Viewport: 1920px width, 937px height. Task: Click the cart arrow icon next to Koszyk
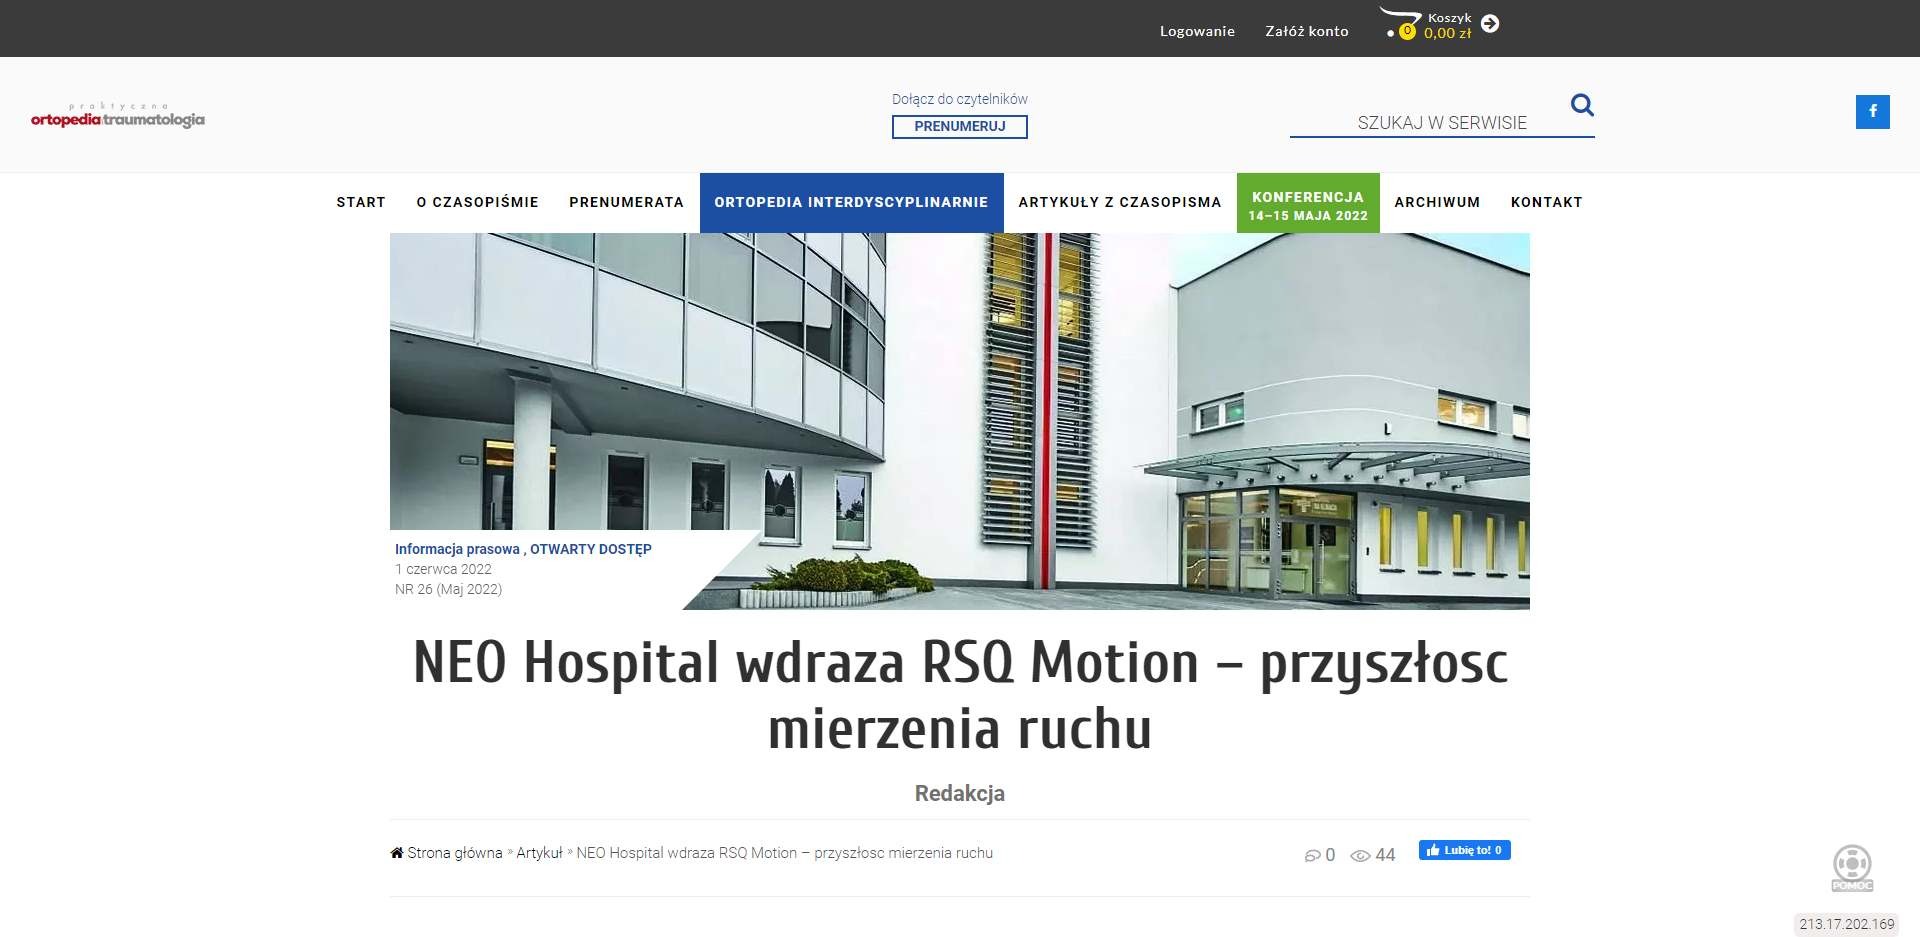[1490, 23]
